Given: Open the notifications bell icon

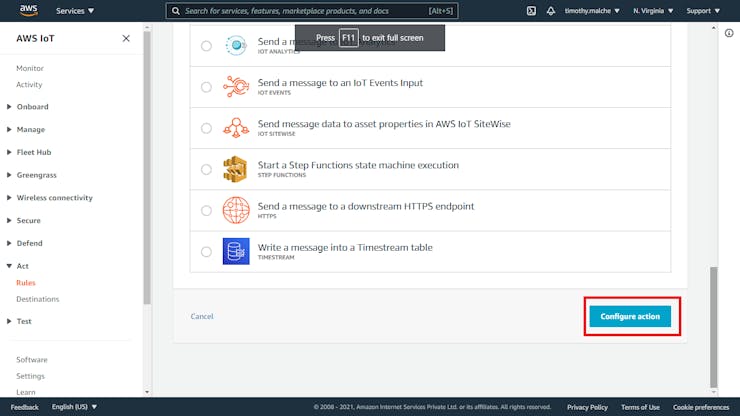Looking at the screenshot, I should tap(550, 10).
